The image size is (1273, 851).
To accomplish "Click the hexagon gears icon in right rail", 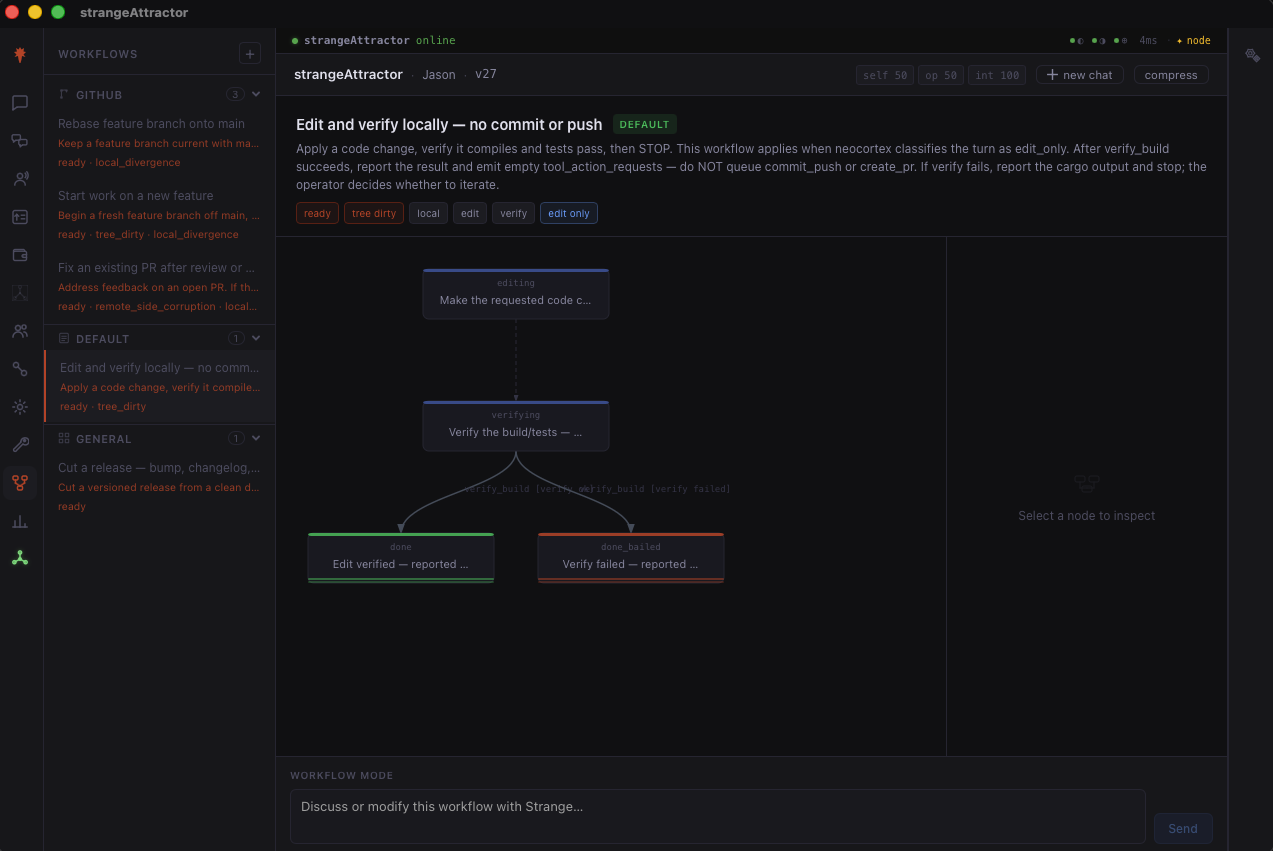I will coord(1252,55).
